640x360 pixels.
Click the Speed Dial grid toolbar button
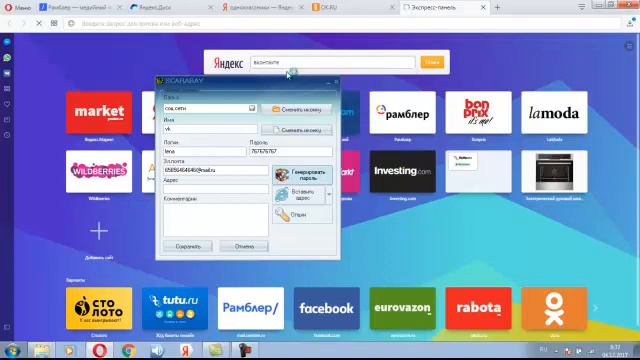pos(54,24)
